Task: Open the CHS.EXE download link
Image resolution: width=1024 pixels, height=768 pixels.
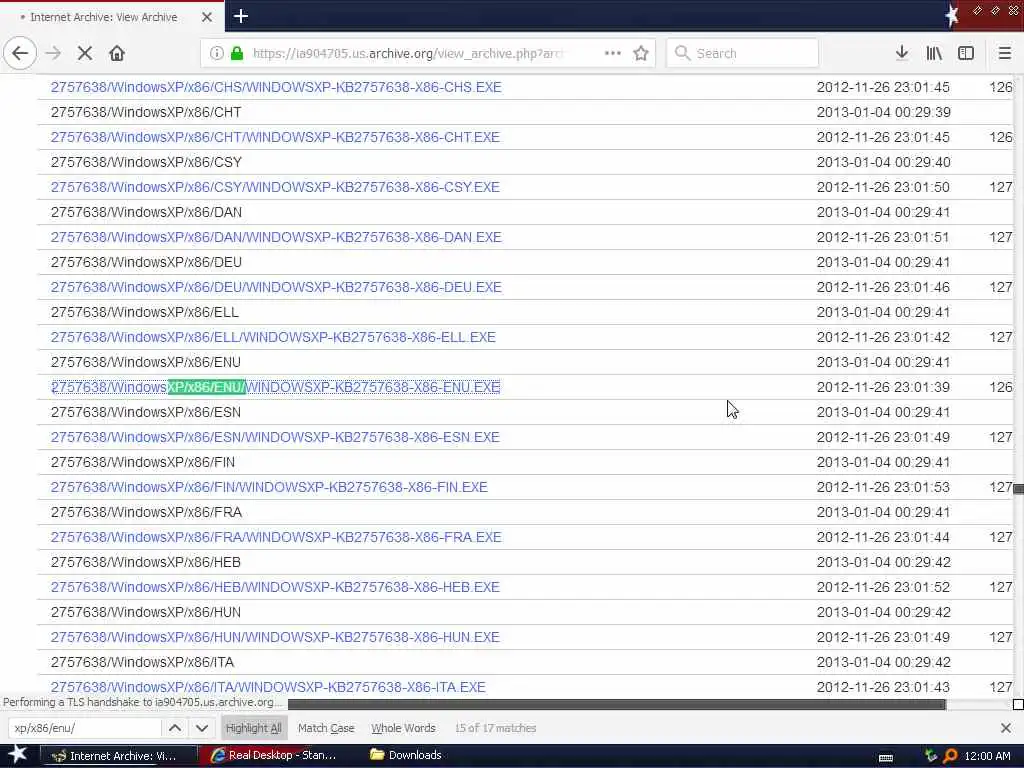Action: (x=276, y=87)
